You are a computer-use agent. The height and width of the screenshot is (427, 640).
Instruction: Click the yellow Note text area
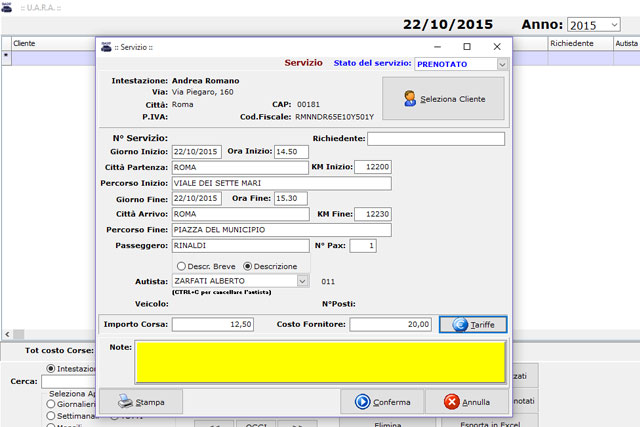pyautogui.click(x=321, y=363)
